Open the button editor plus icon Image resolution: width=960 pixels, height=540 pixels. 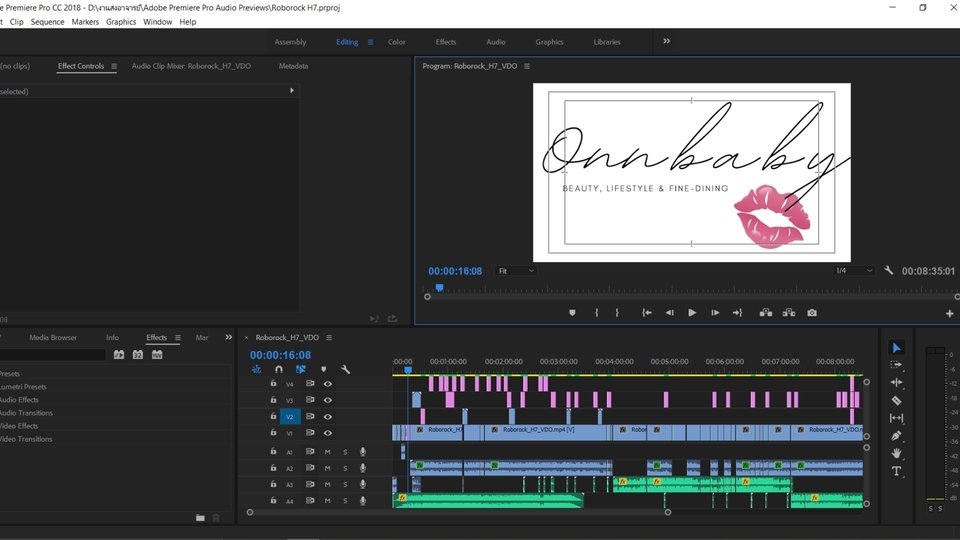(949, 313)
